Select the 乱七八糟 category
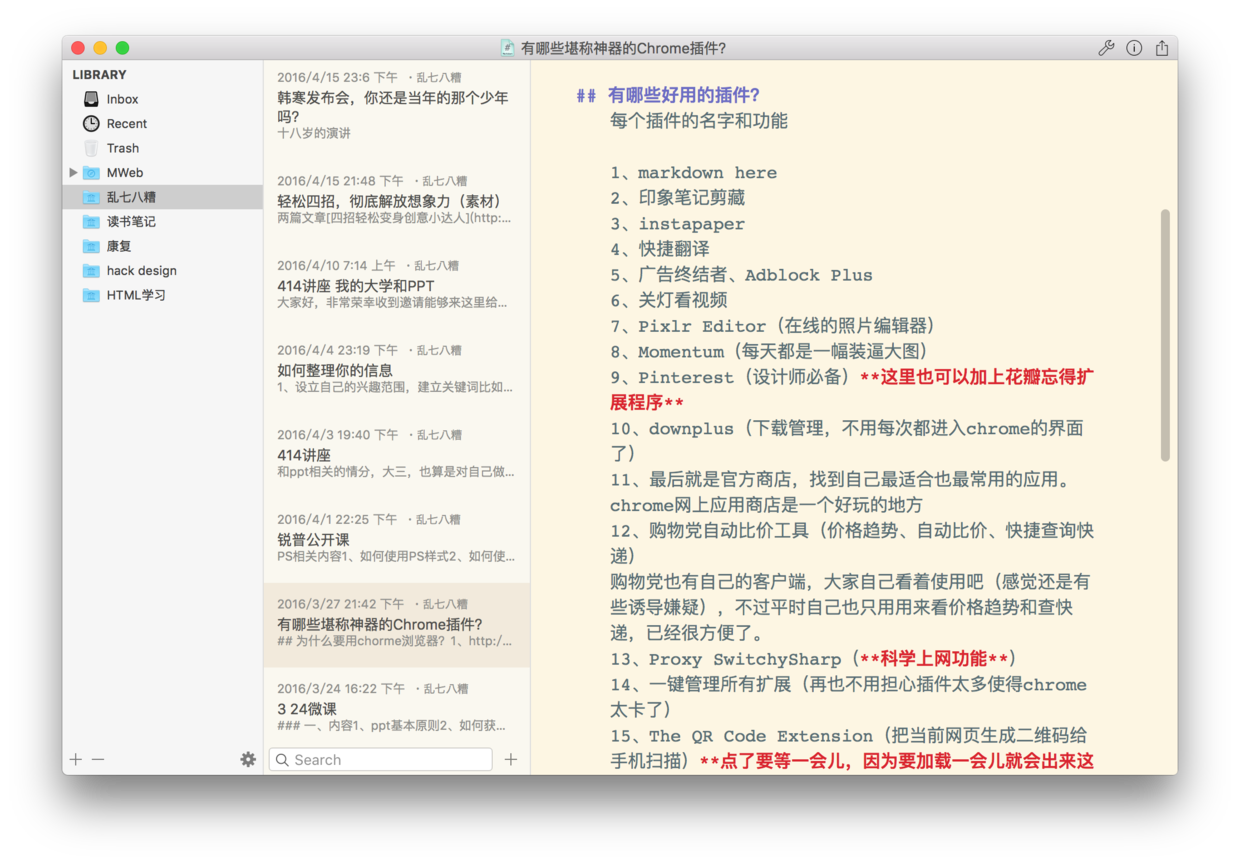The image size is (1240, 864). (x=131, y=196)
